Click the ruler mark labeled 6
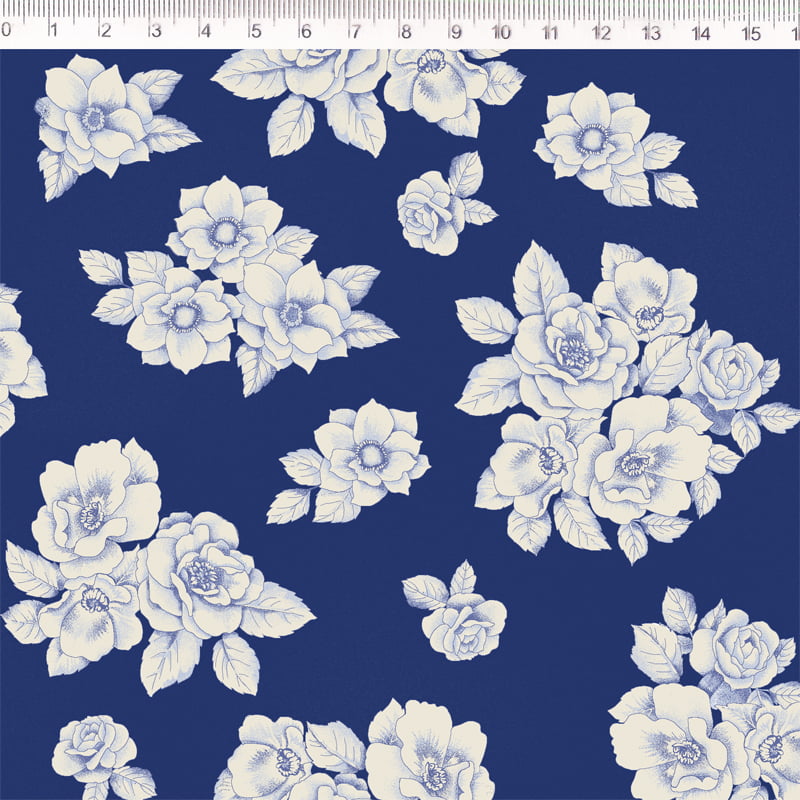This screenshot has height=800, width=800. tap(306, 32)
